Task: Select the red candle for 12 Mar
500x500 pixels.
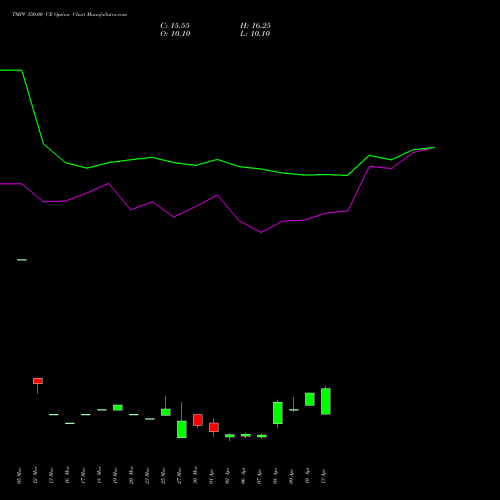Action: click(x=38, y=381)
